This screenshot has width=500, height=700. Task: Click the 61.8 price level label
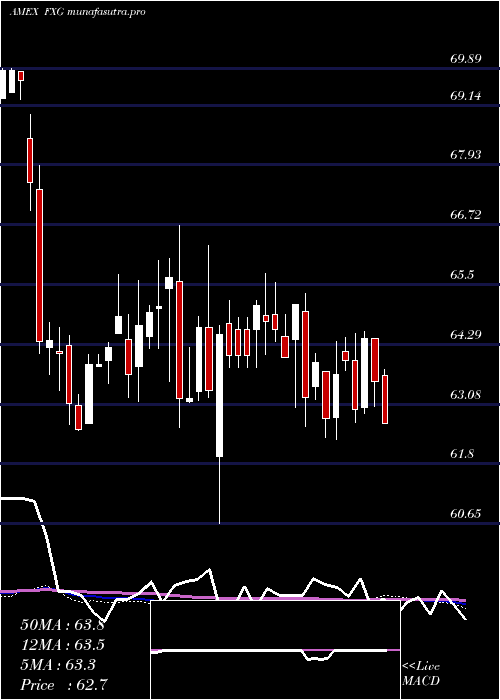pos(462,454)
